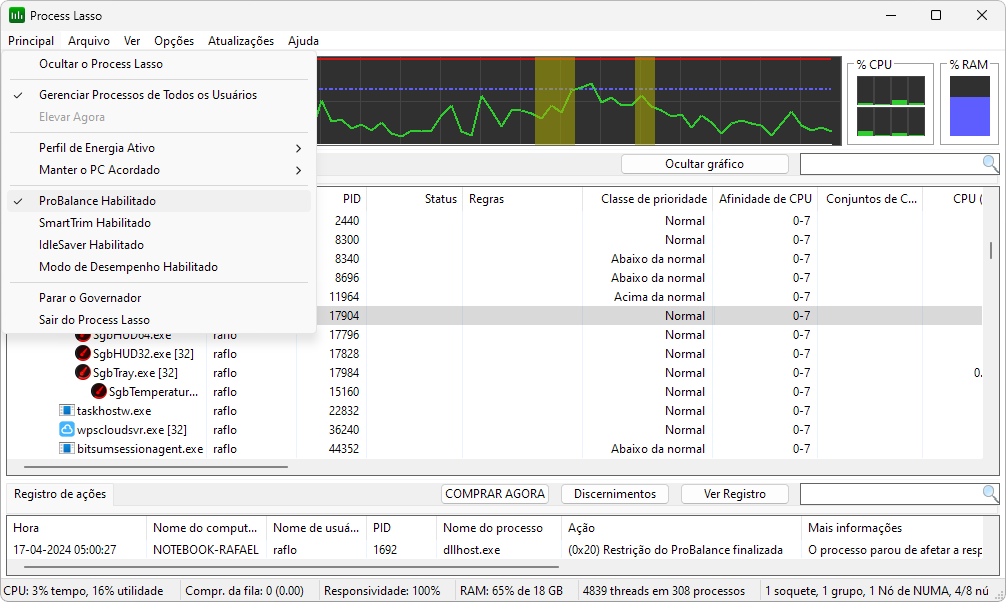
Task: Click the Ocultar gráfico button
Action: (704, 164)
